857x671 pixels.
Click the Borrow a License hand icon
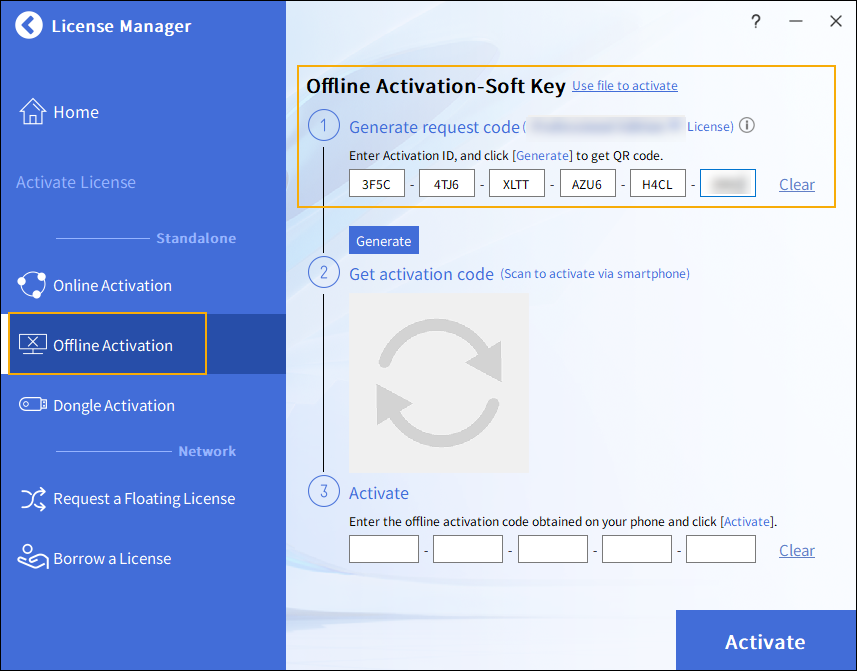33,558
